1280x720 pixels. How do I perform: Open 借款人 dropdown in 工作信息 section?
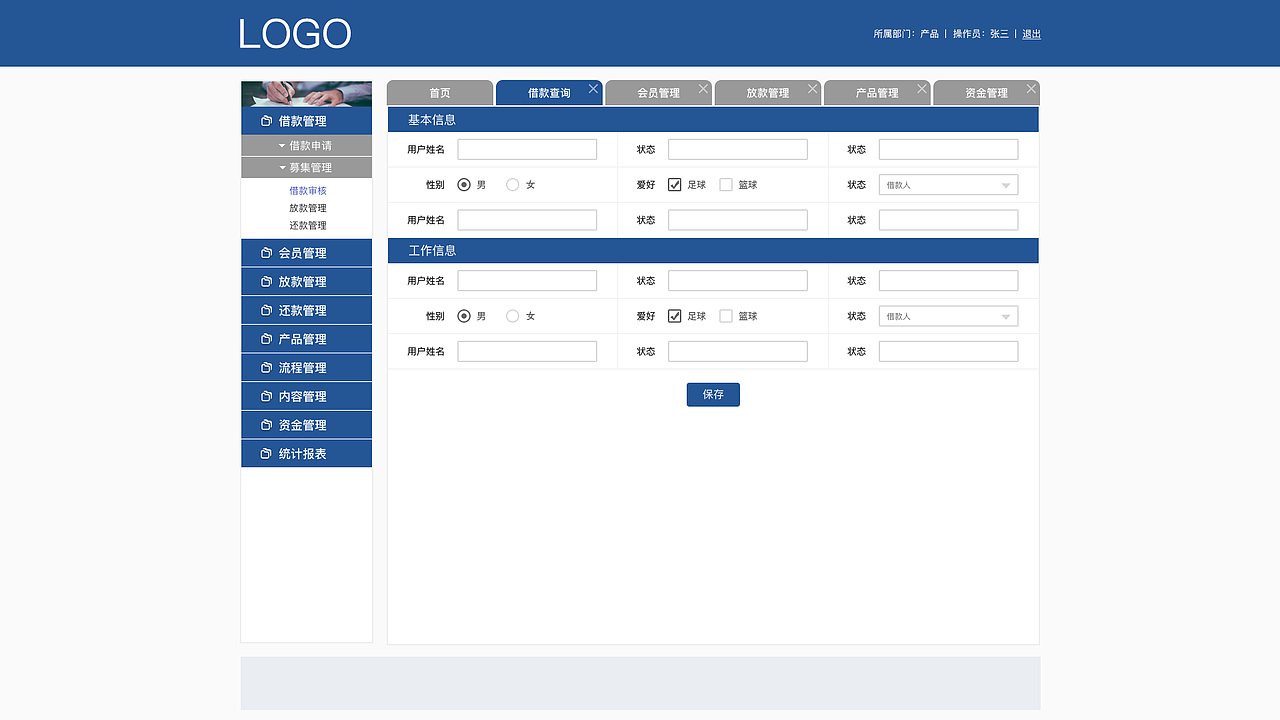tap(948, 316)
